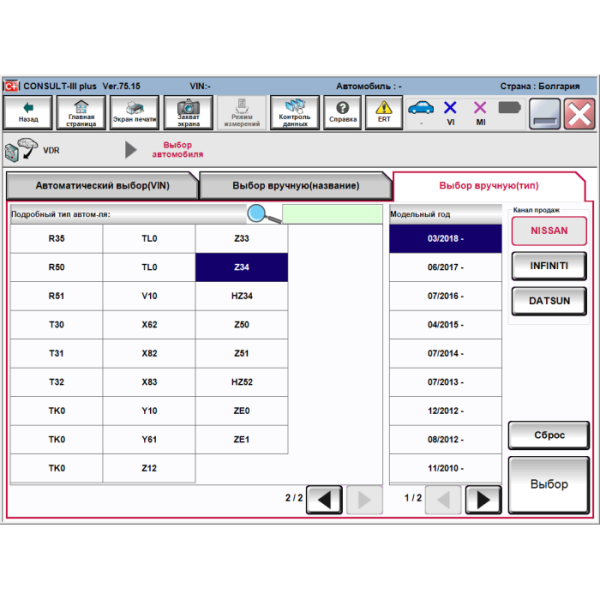Image resolution: width=600 pixels, height=600 pixels.
Task: Click the green search input field
Action: (x=332, y=214)
